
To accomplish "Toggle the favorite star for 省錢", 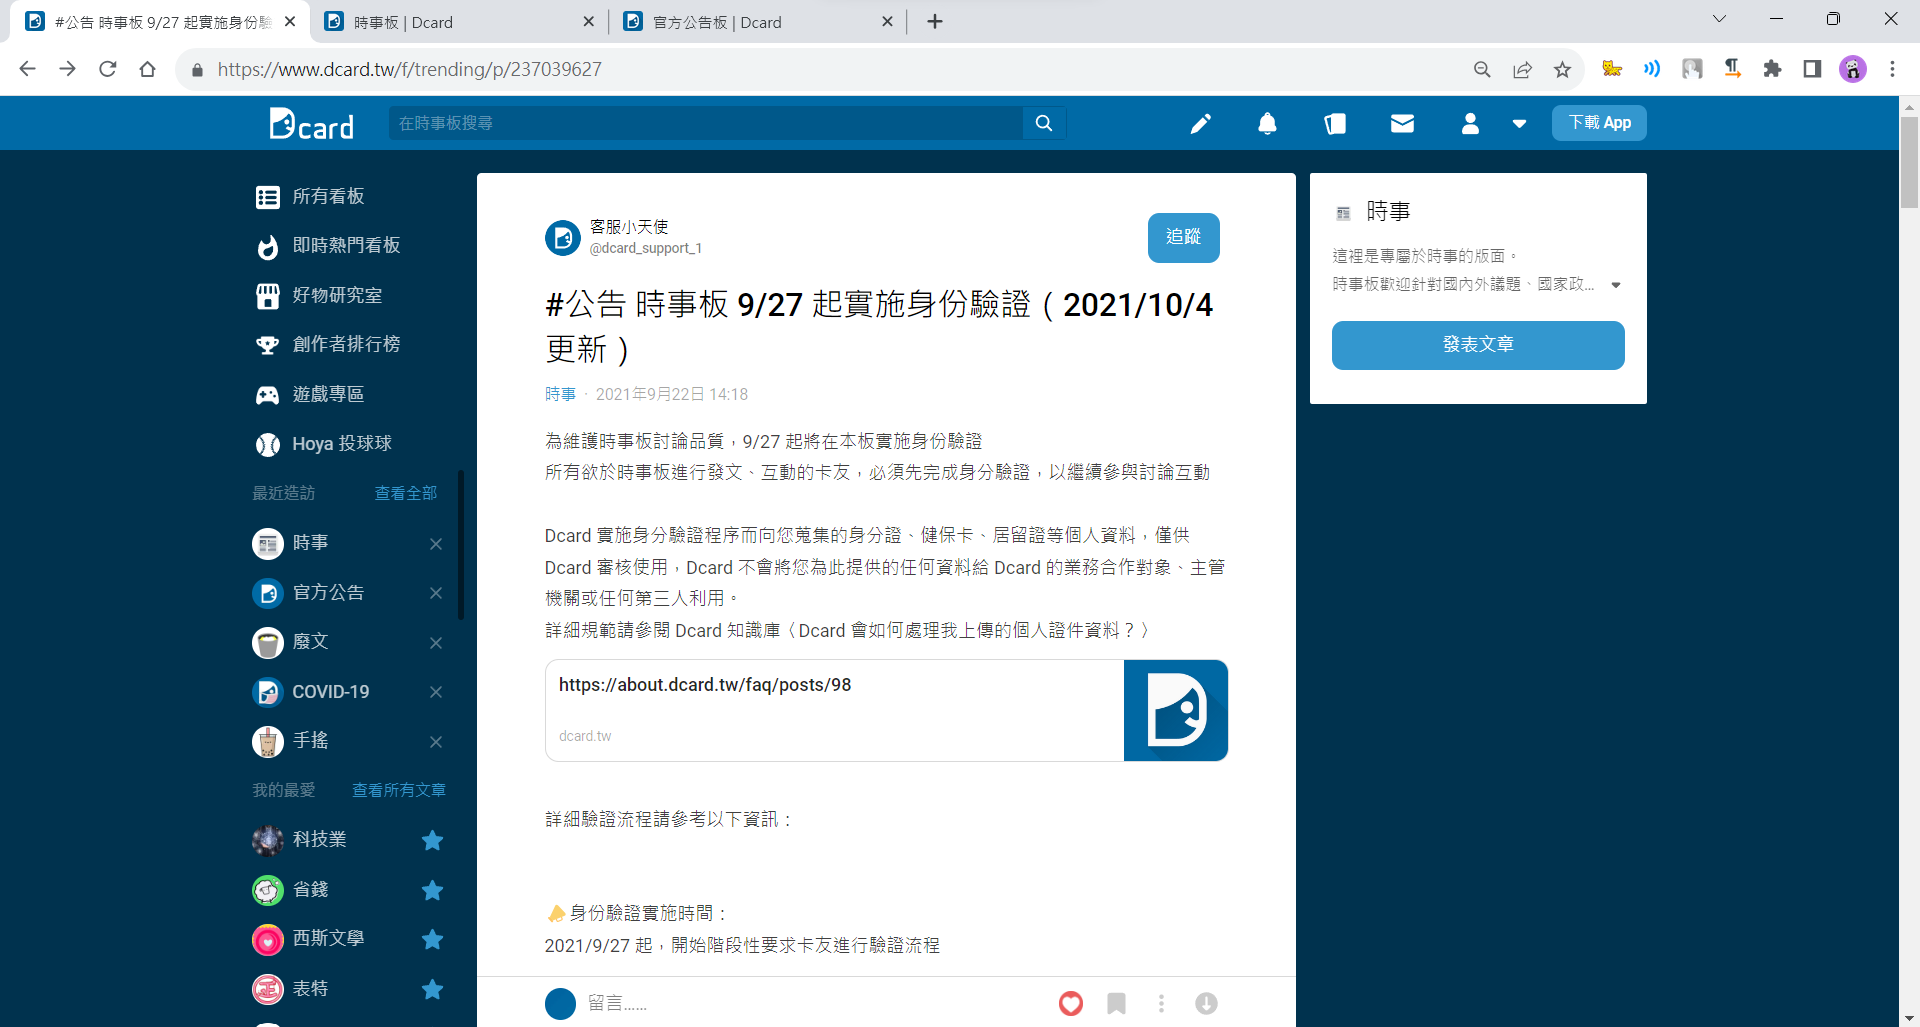I will point(432,890).
